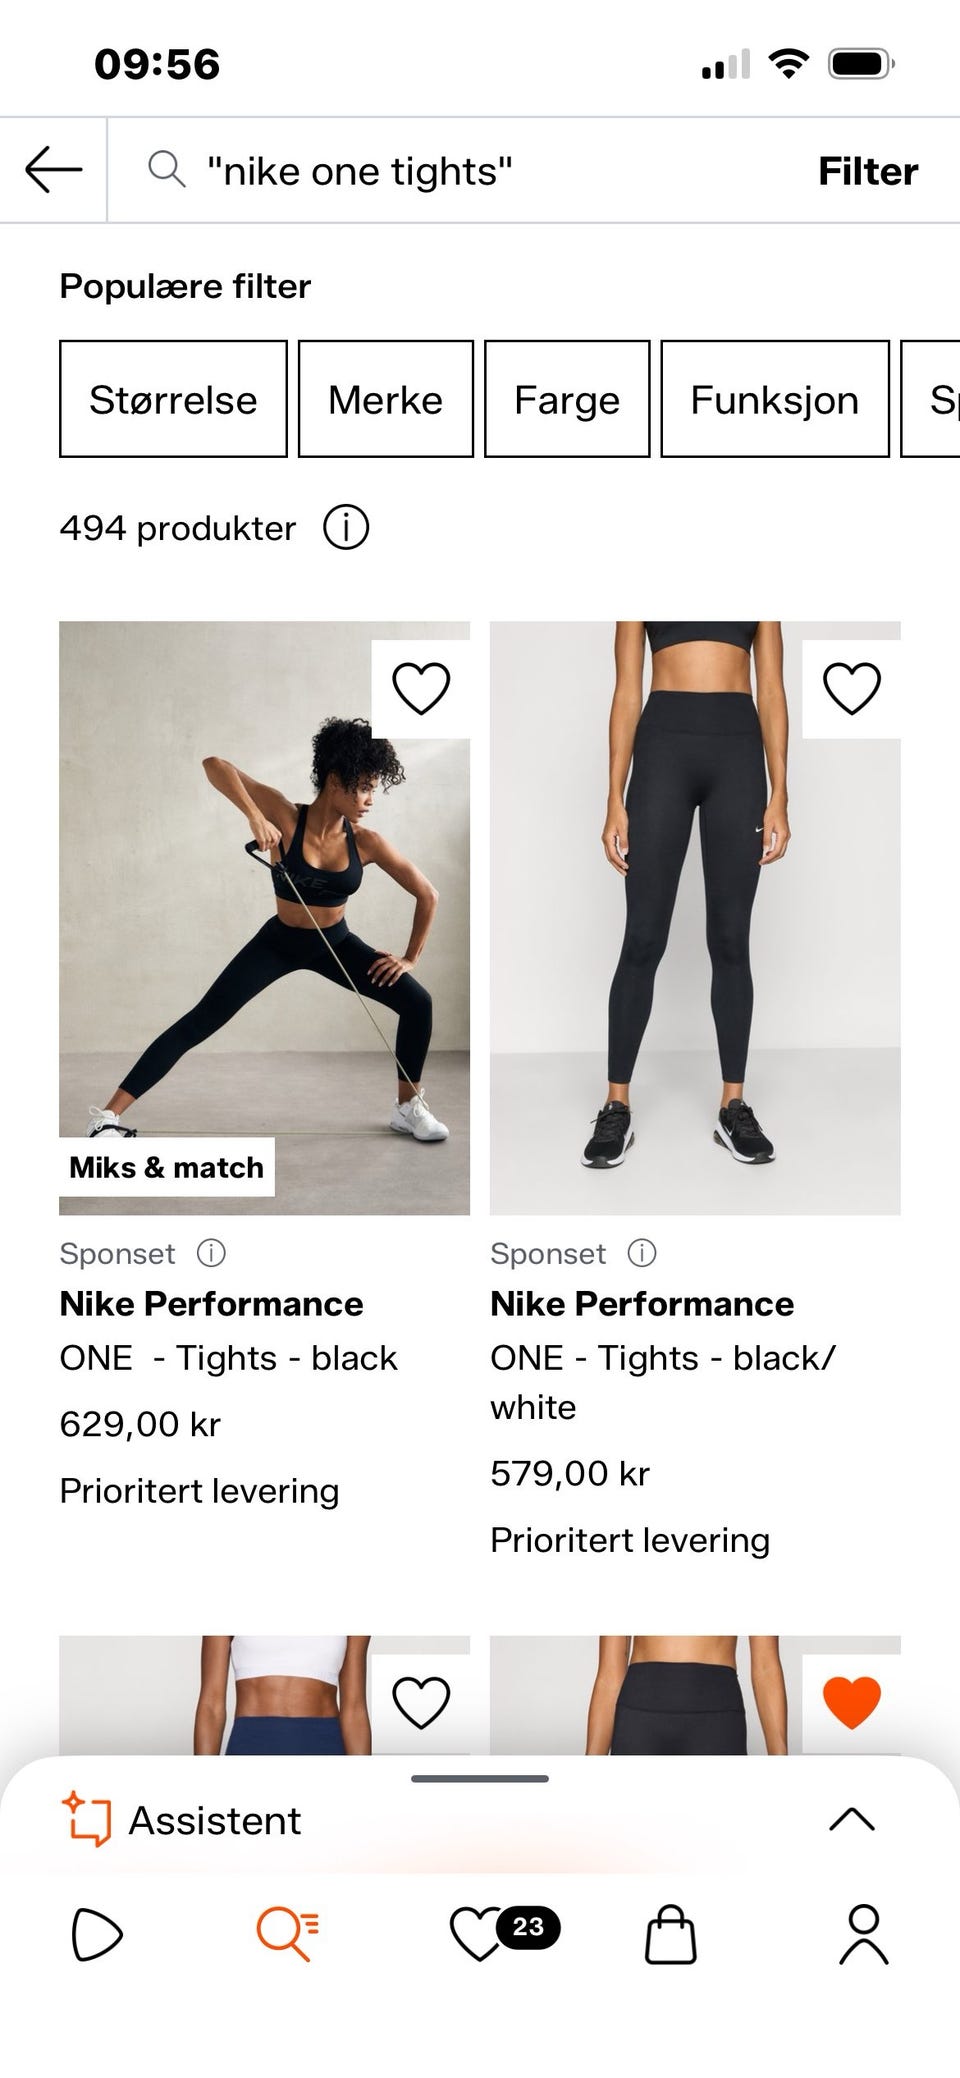Tap the back arrow icon
Screen dimensions: 960x2078
coord(54,170)
